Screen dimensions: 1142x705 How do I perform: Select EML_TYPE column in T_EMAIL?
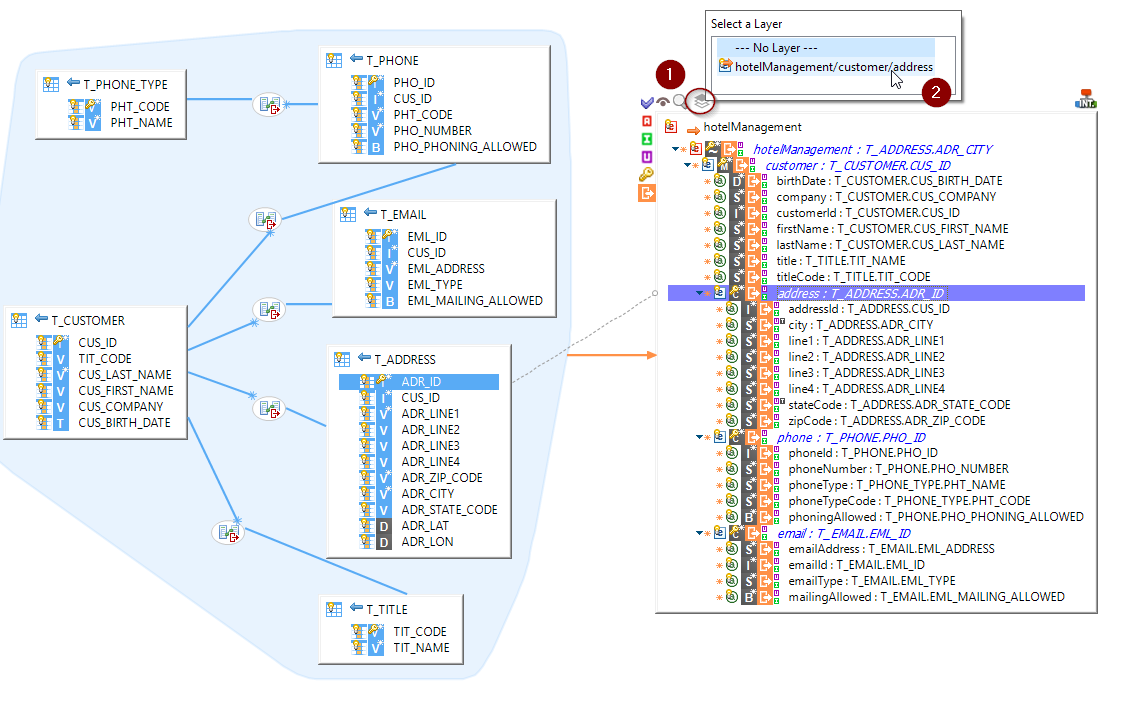pos(435,285)
